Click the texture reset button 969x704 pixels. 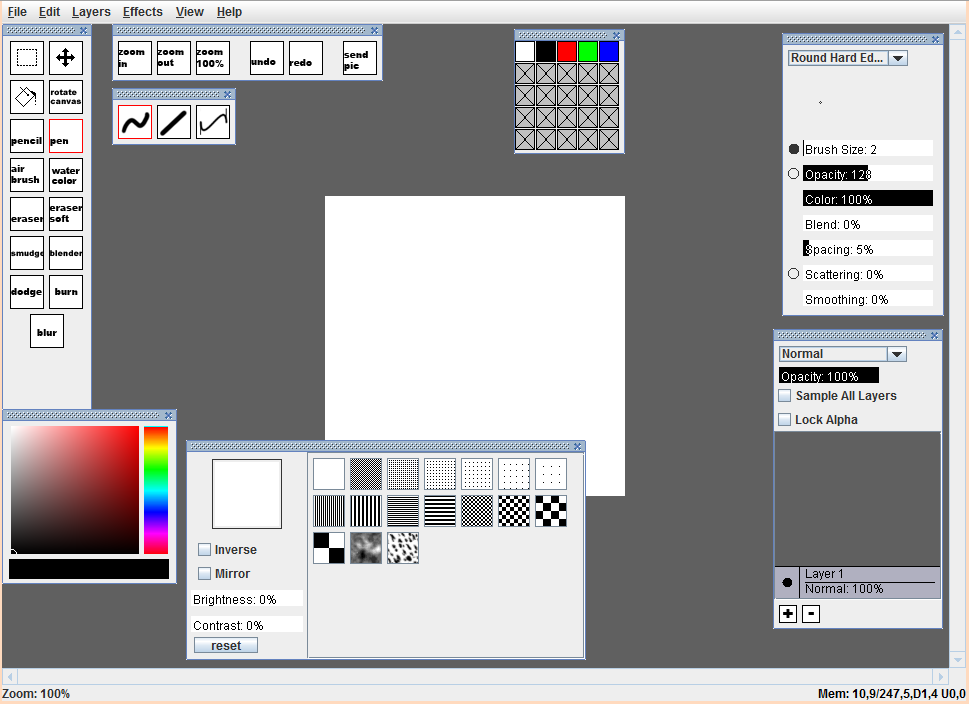coord(226,646)
